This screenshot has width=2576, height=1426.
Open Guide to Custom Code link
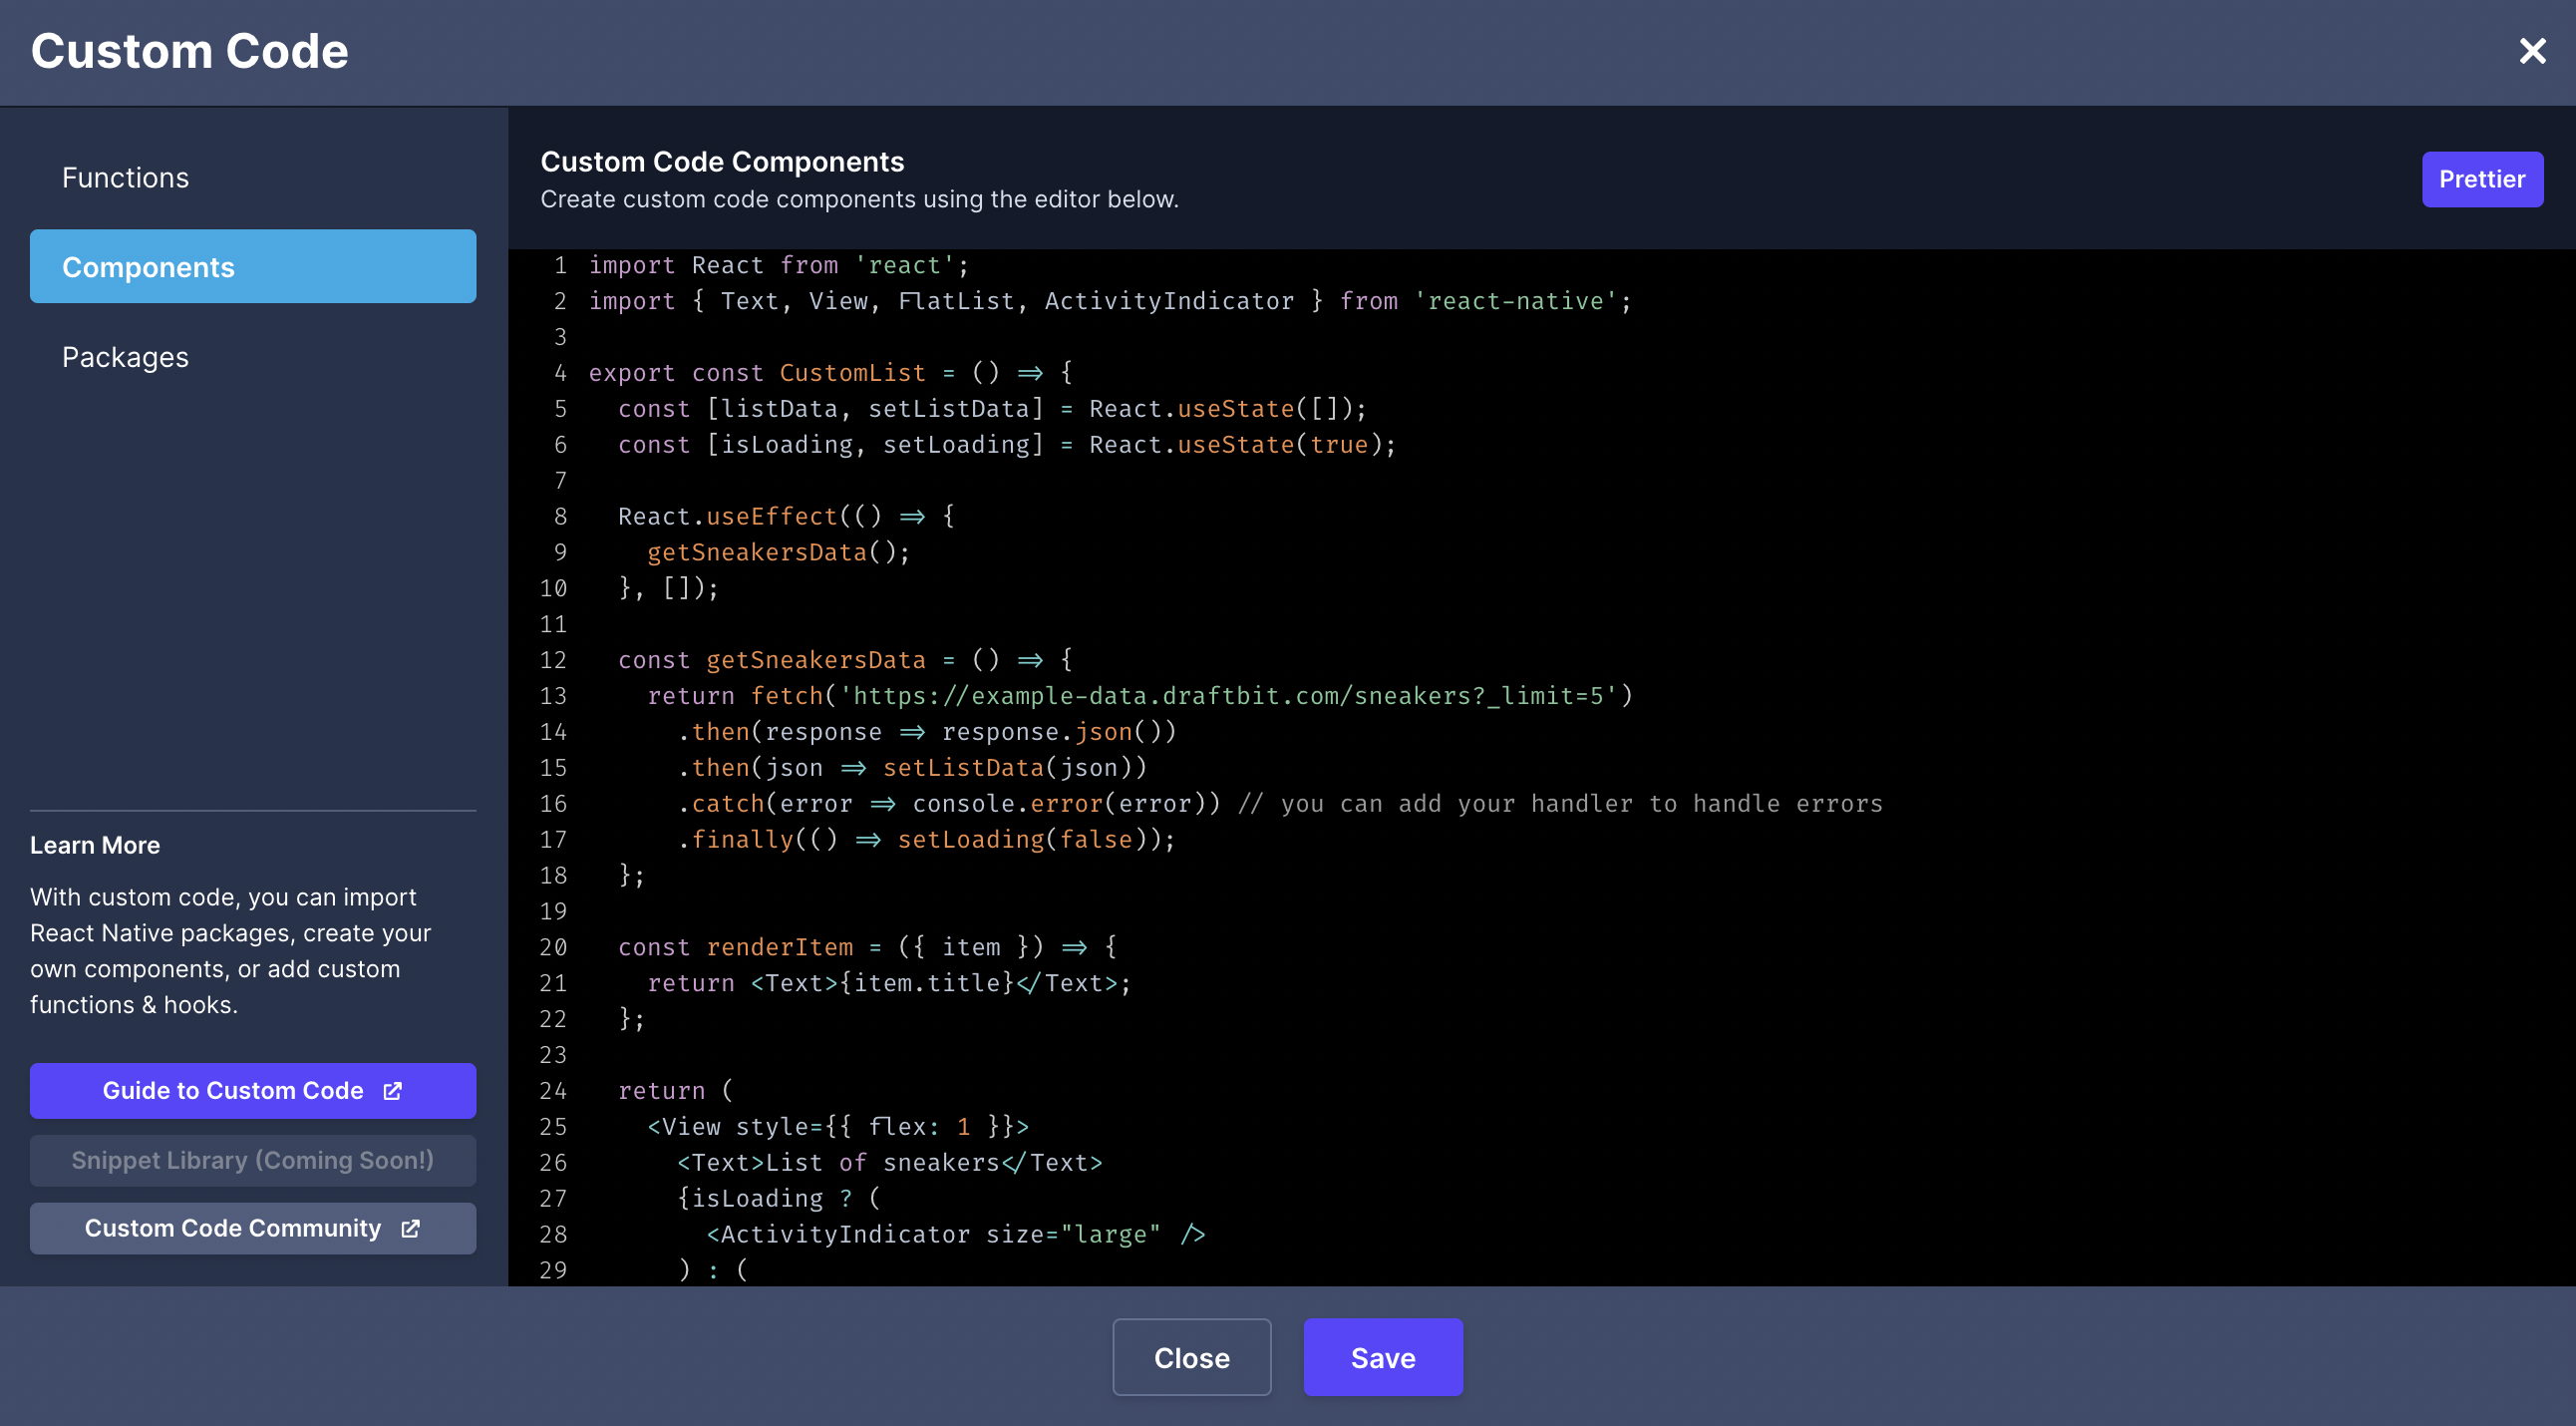tap(253, 1091)
